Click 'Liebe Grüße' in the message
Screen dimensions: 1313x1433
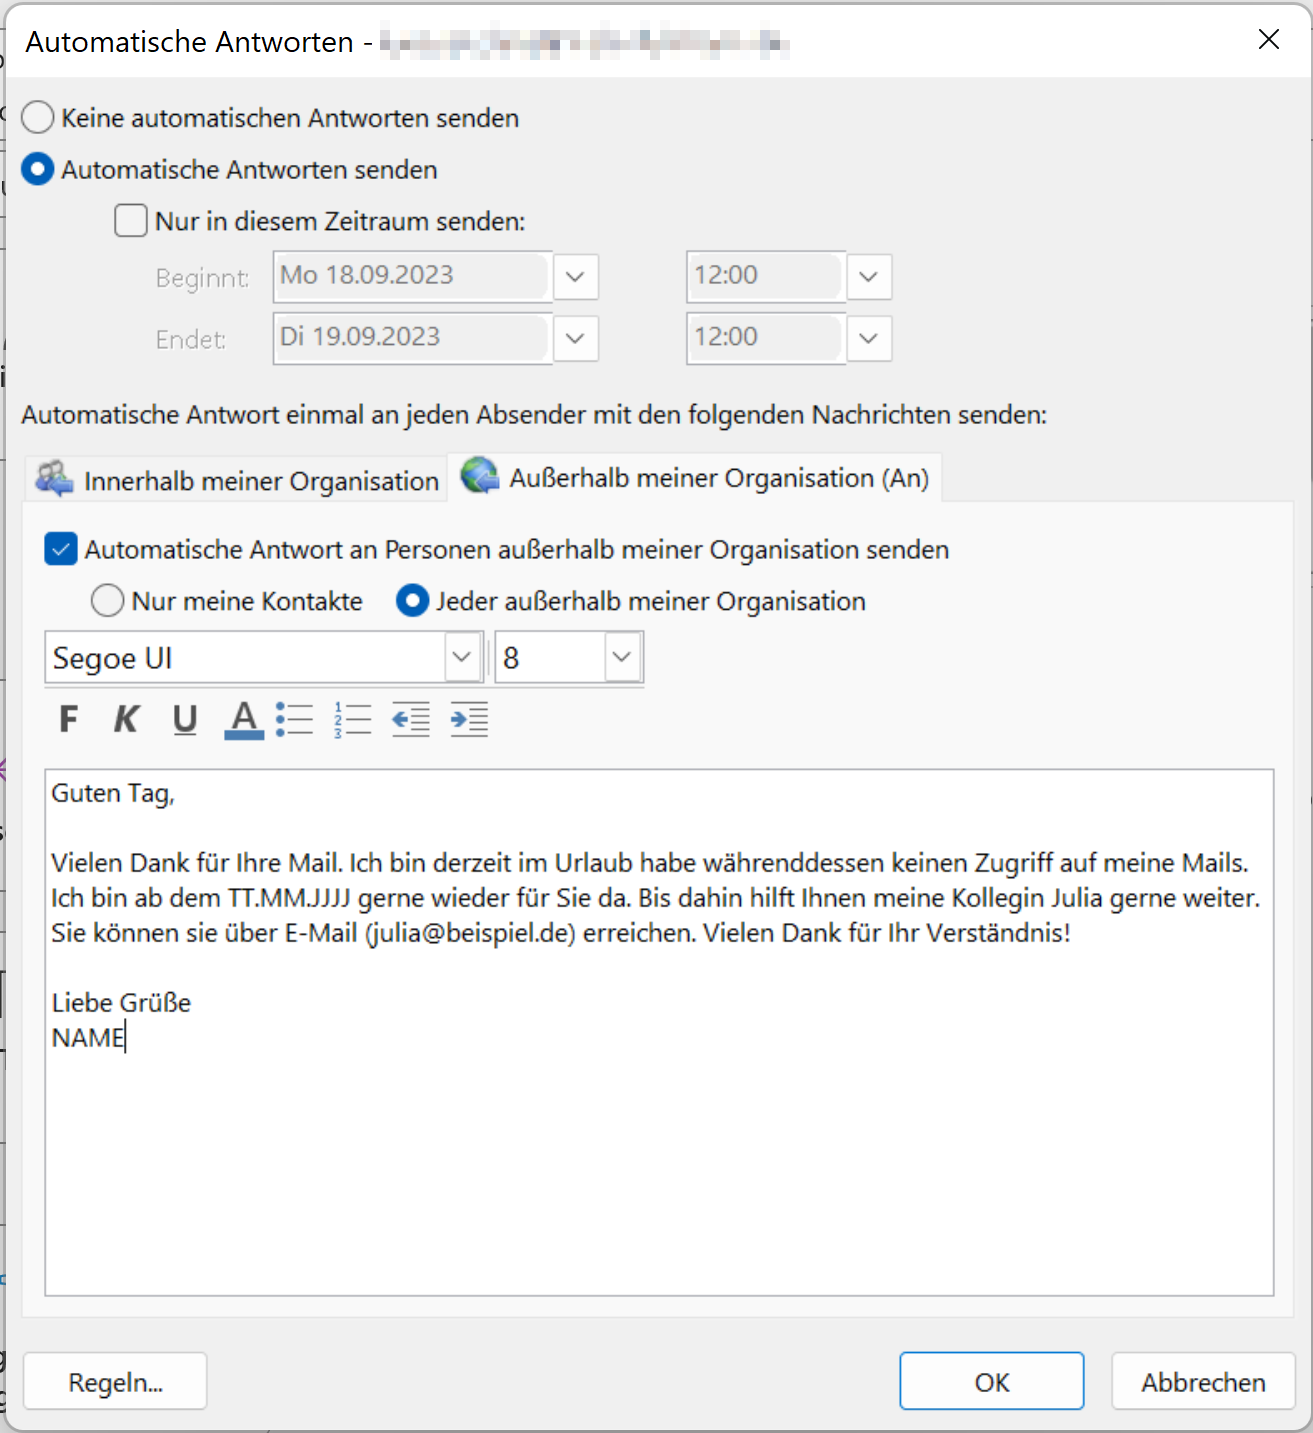pyautogui.click(x=121, y=1002)
